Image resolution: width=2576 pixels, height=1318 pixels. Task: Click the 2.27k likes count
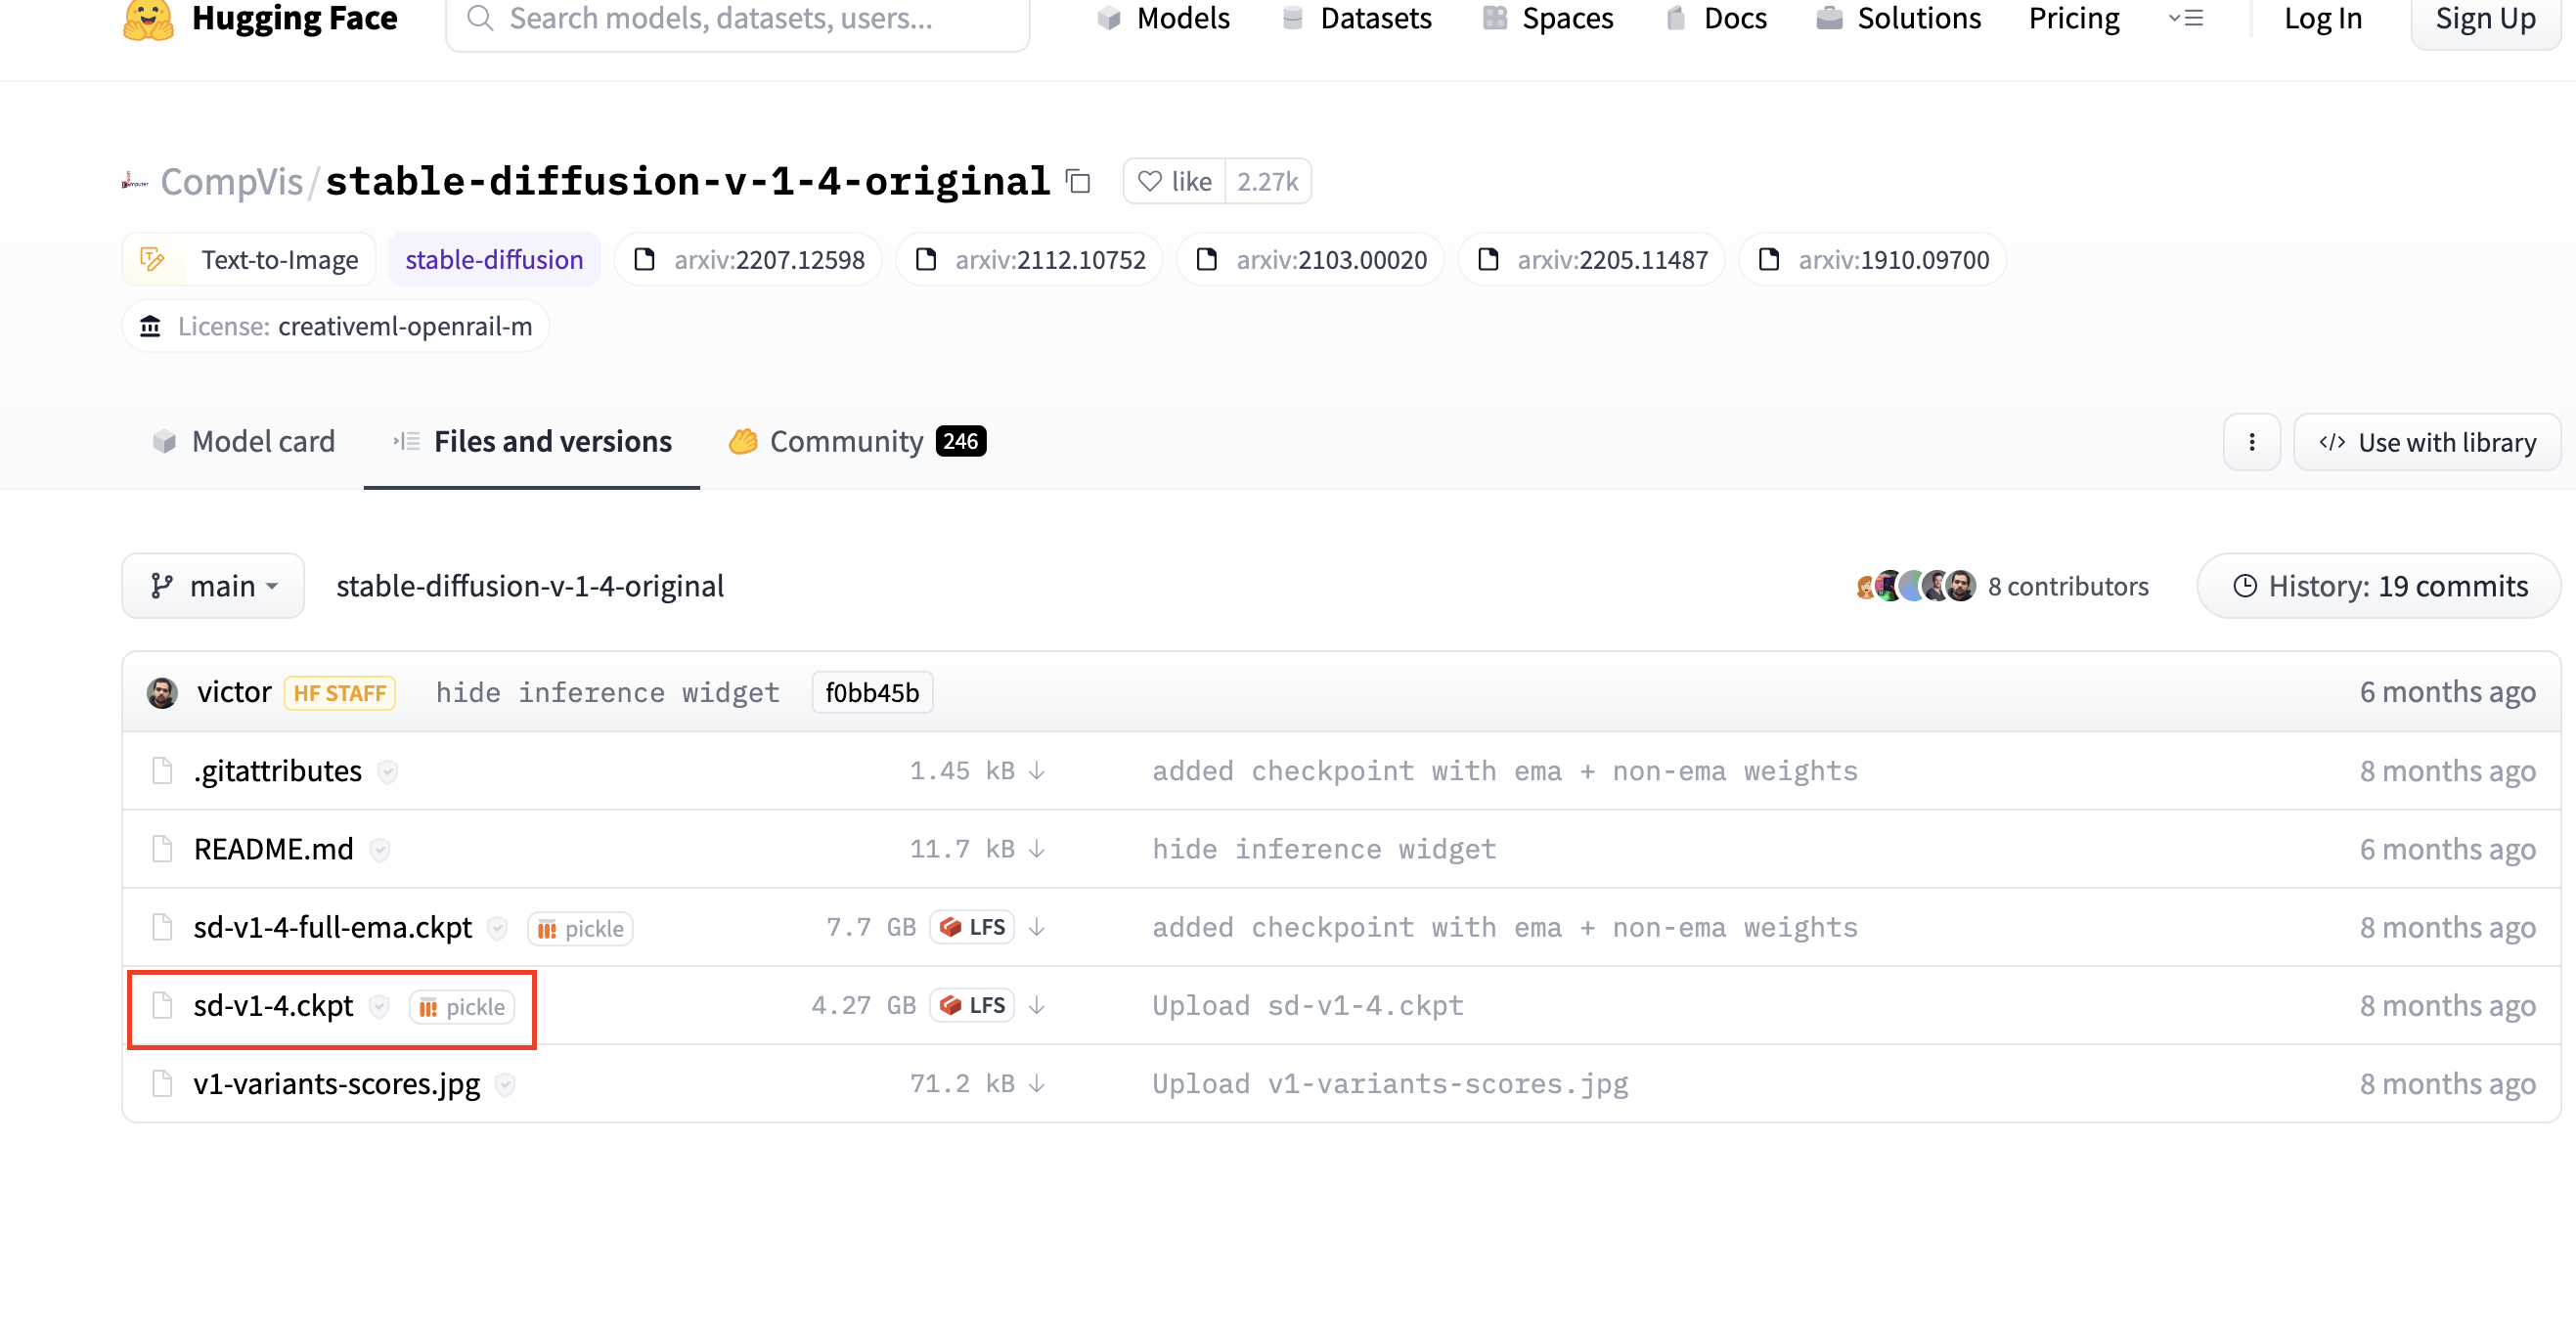(x=1267, y=181)
